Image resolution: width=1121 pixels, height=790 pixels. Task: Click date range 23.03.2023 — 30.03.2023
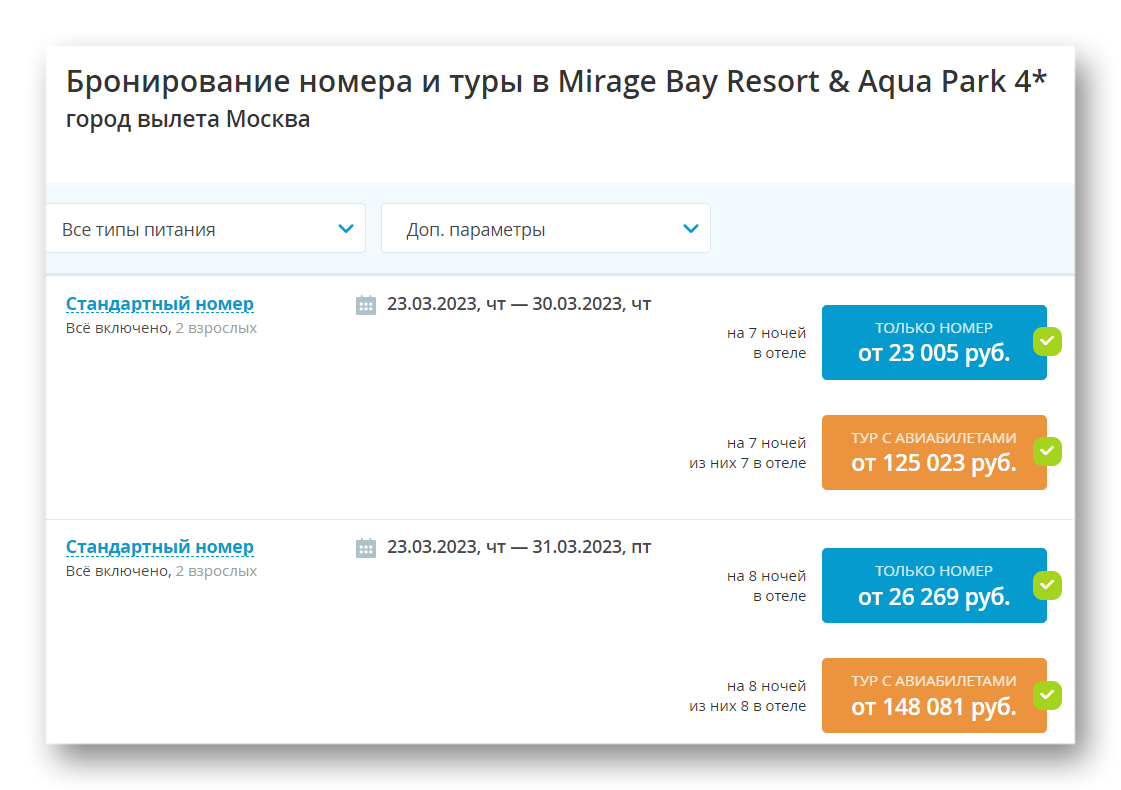click(x=519, y=304)
